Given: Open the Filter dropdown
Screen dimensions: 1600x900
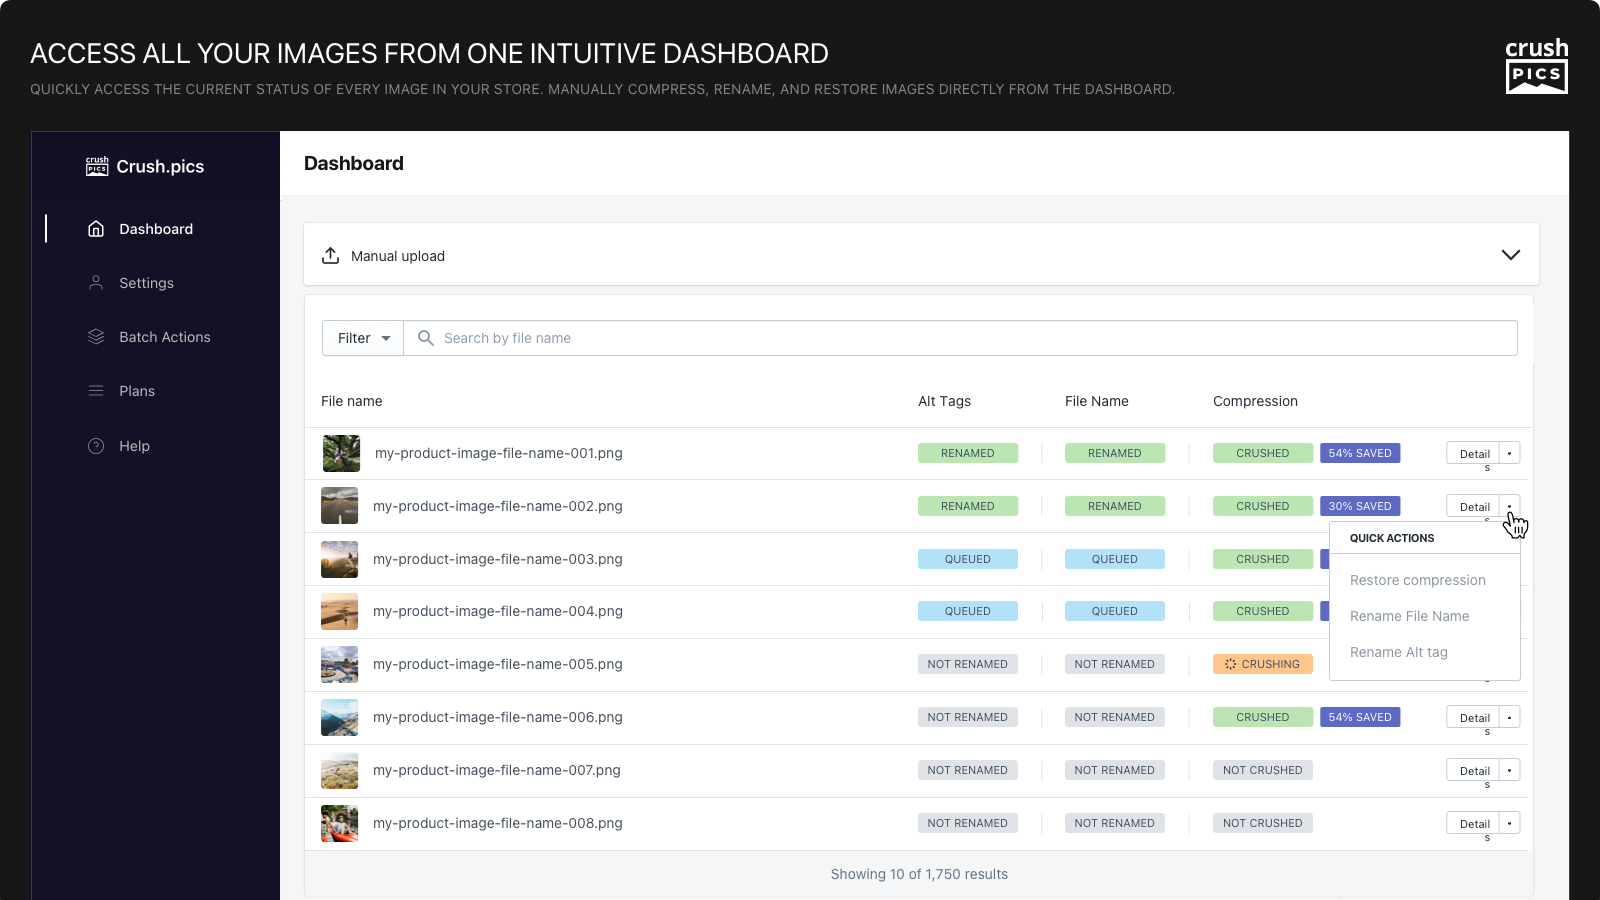Looking at the screenshot, I should tap(363, 338).
